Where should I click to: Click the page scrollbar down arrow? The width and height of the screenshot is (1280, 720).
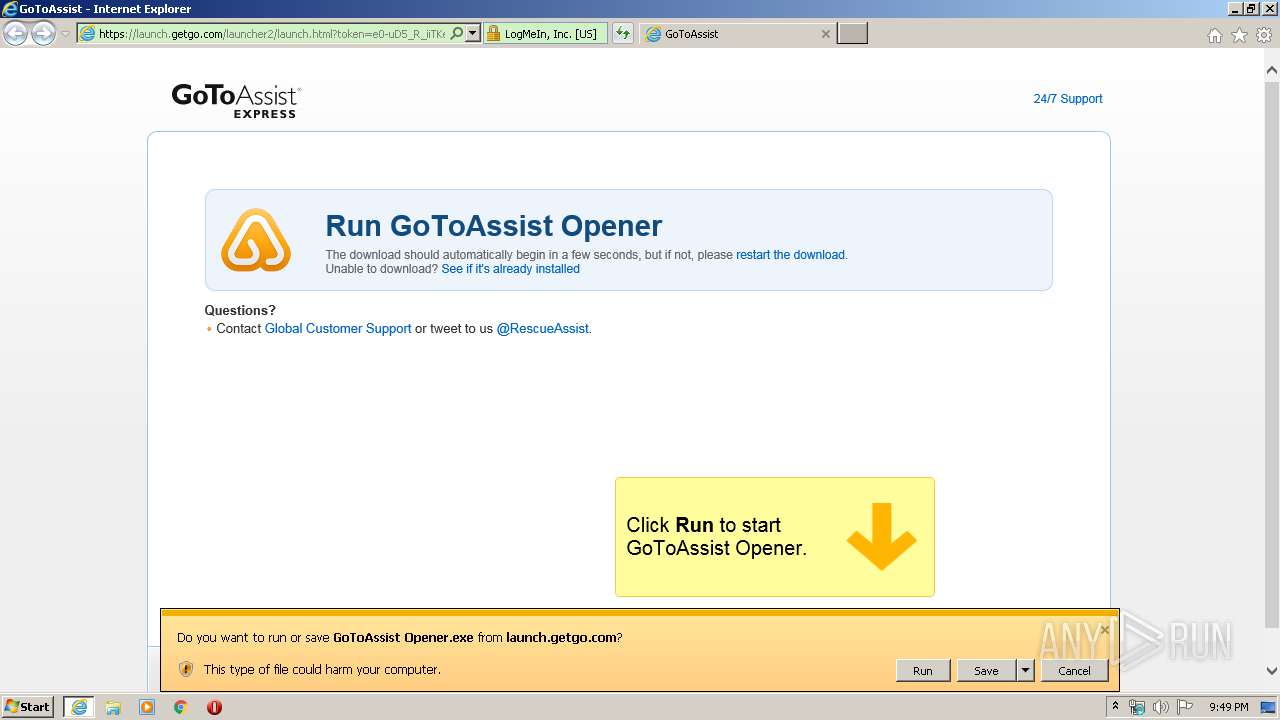[1272, 671]
